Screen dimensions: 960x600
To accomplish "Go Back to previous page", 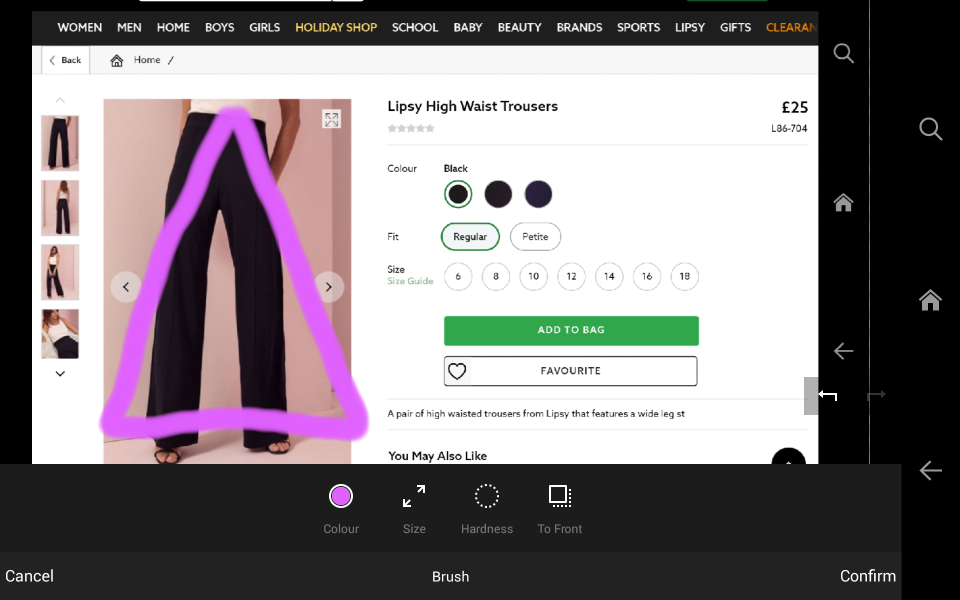I will (66, 60).
